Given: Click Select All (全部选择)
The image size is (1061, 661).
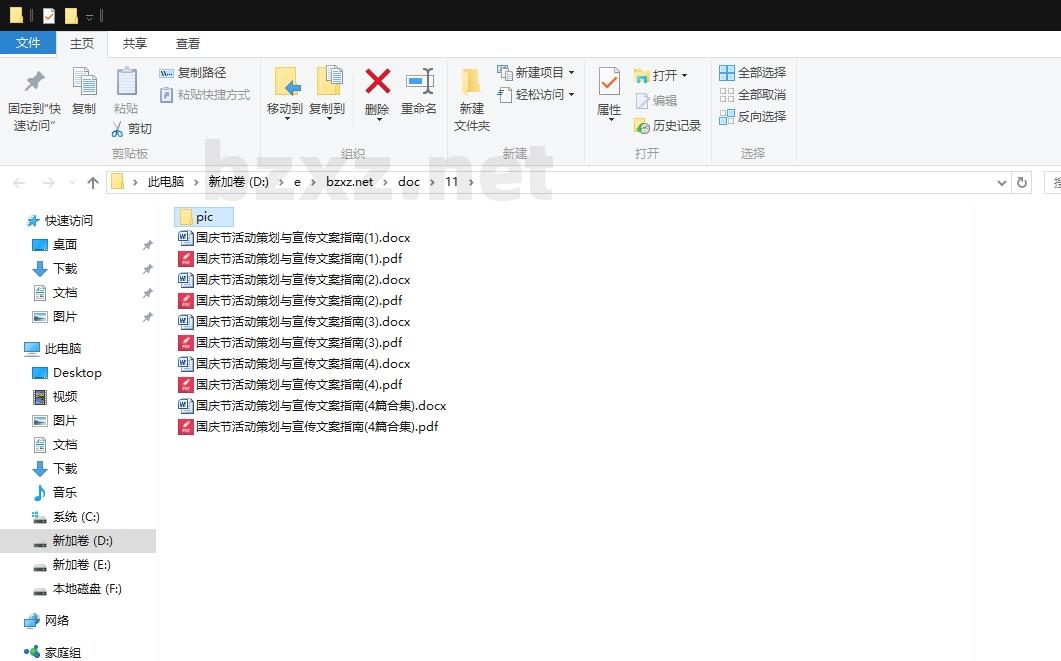Looking at the screenshot, I should [752, 73].
